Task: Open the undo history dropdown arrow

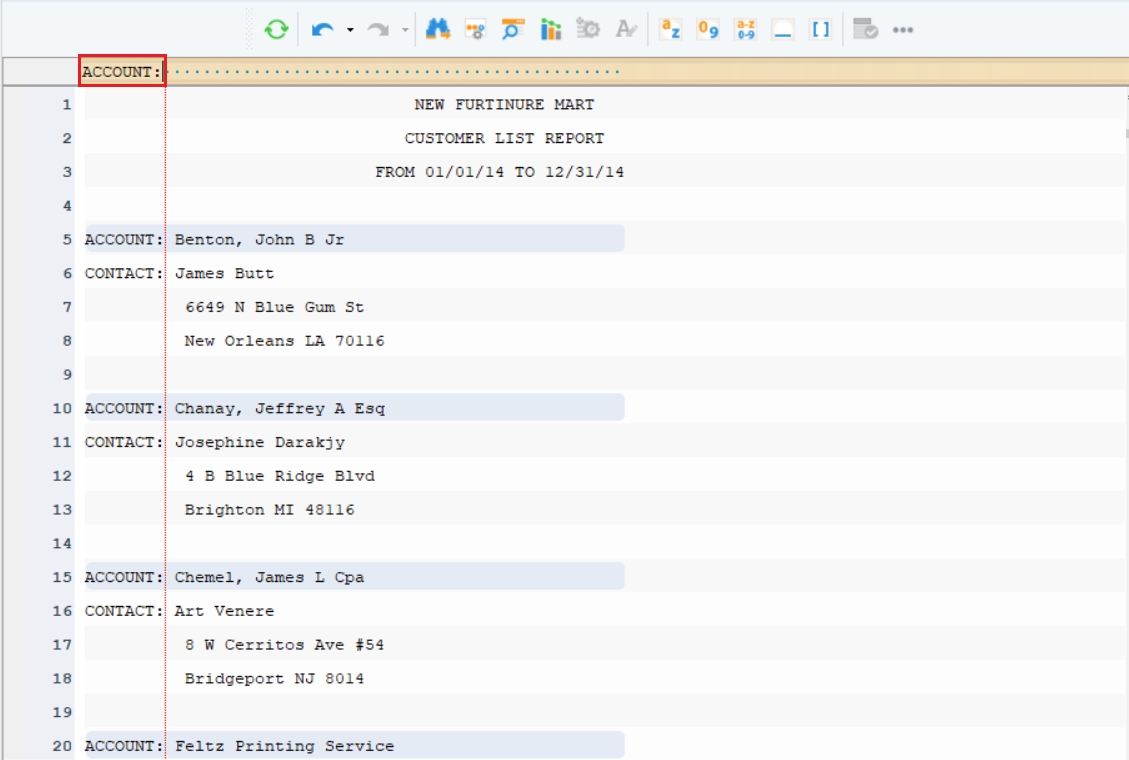Action: tap(350, 30)
